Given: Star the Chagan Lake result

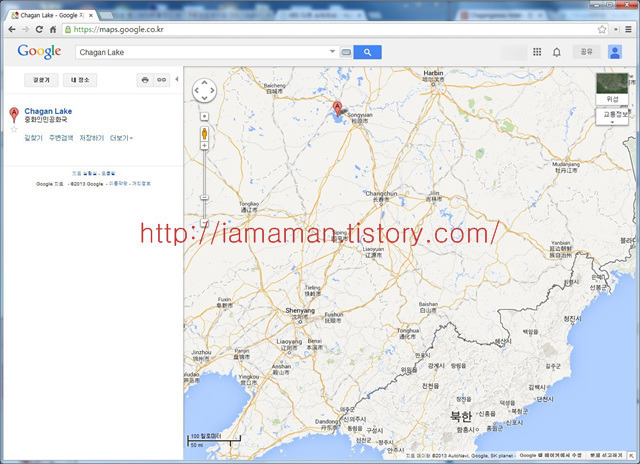Looking at the screenshot, I should pos(14,129).
